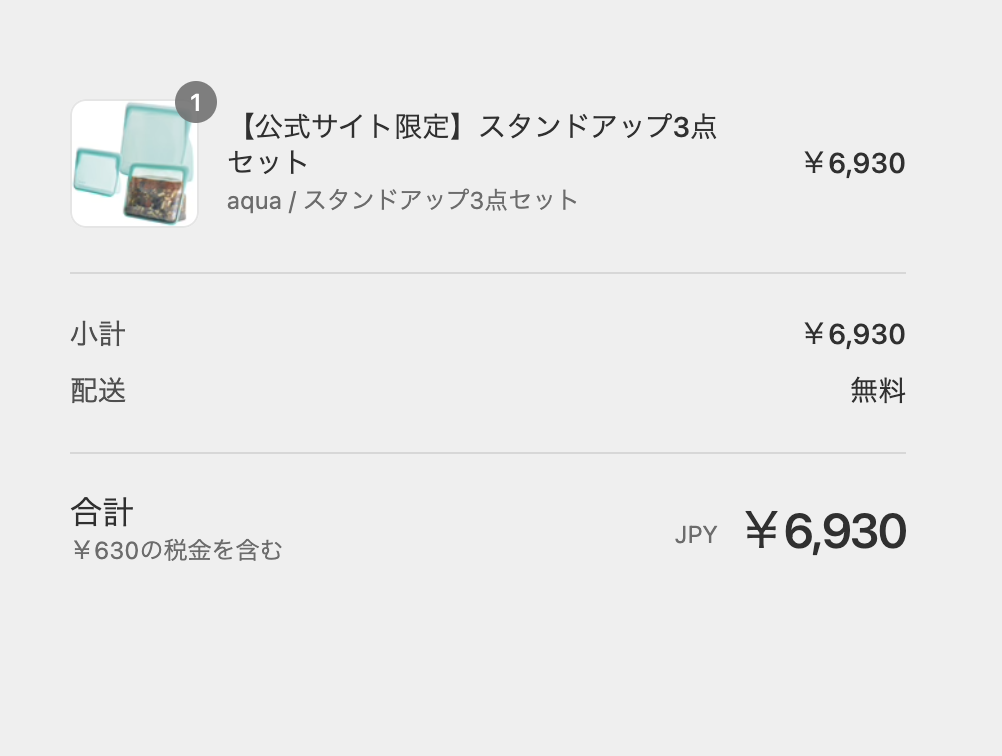1002x756 pixels.
Task: Click the large total amount ￥6,930
Action: point(826,531)
